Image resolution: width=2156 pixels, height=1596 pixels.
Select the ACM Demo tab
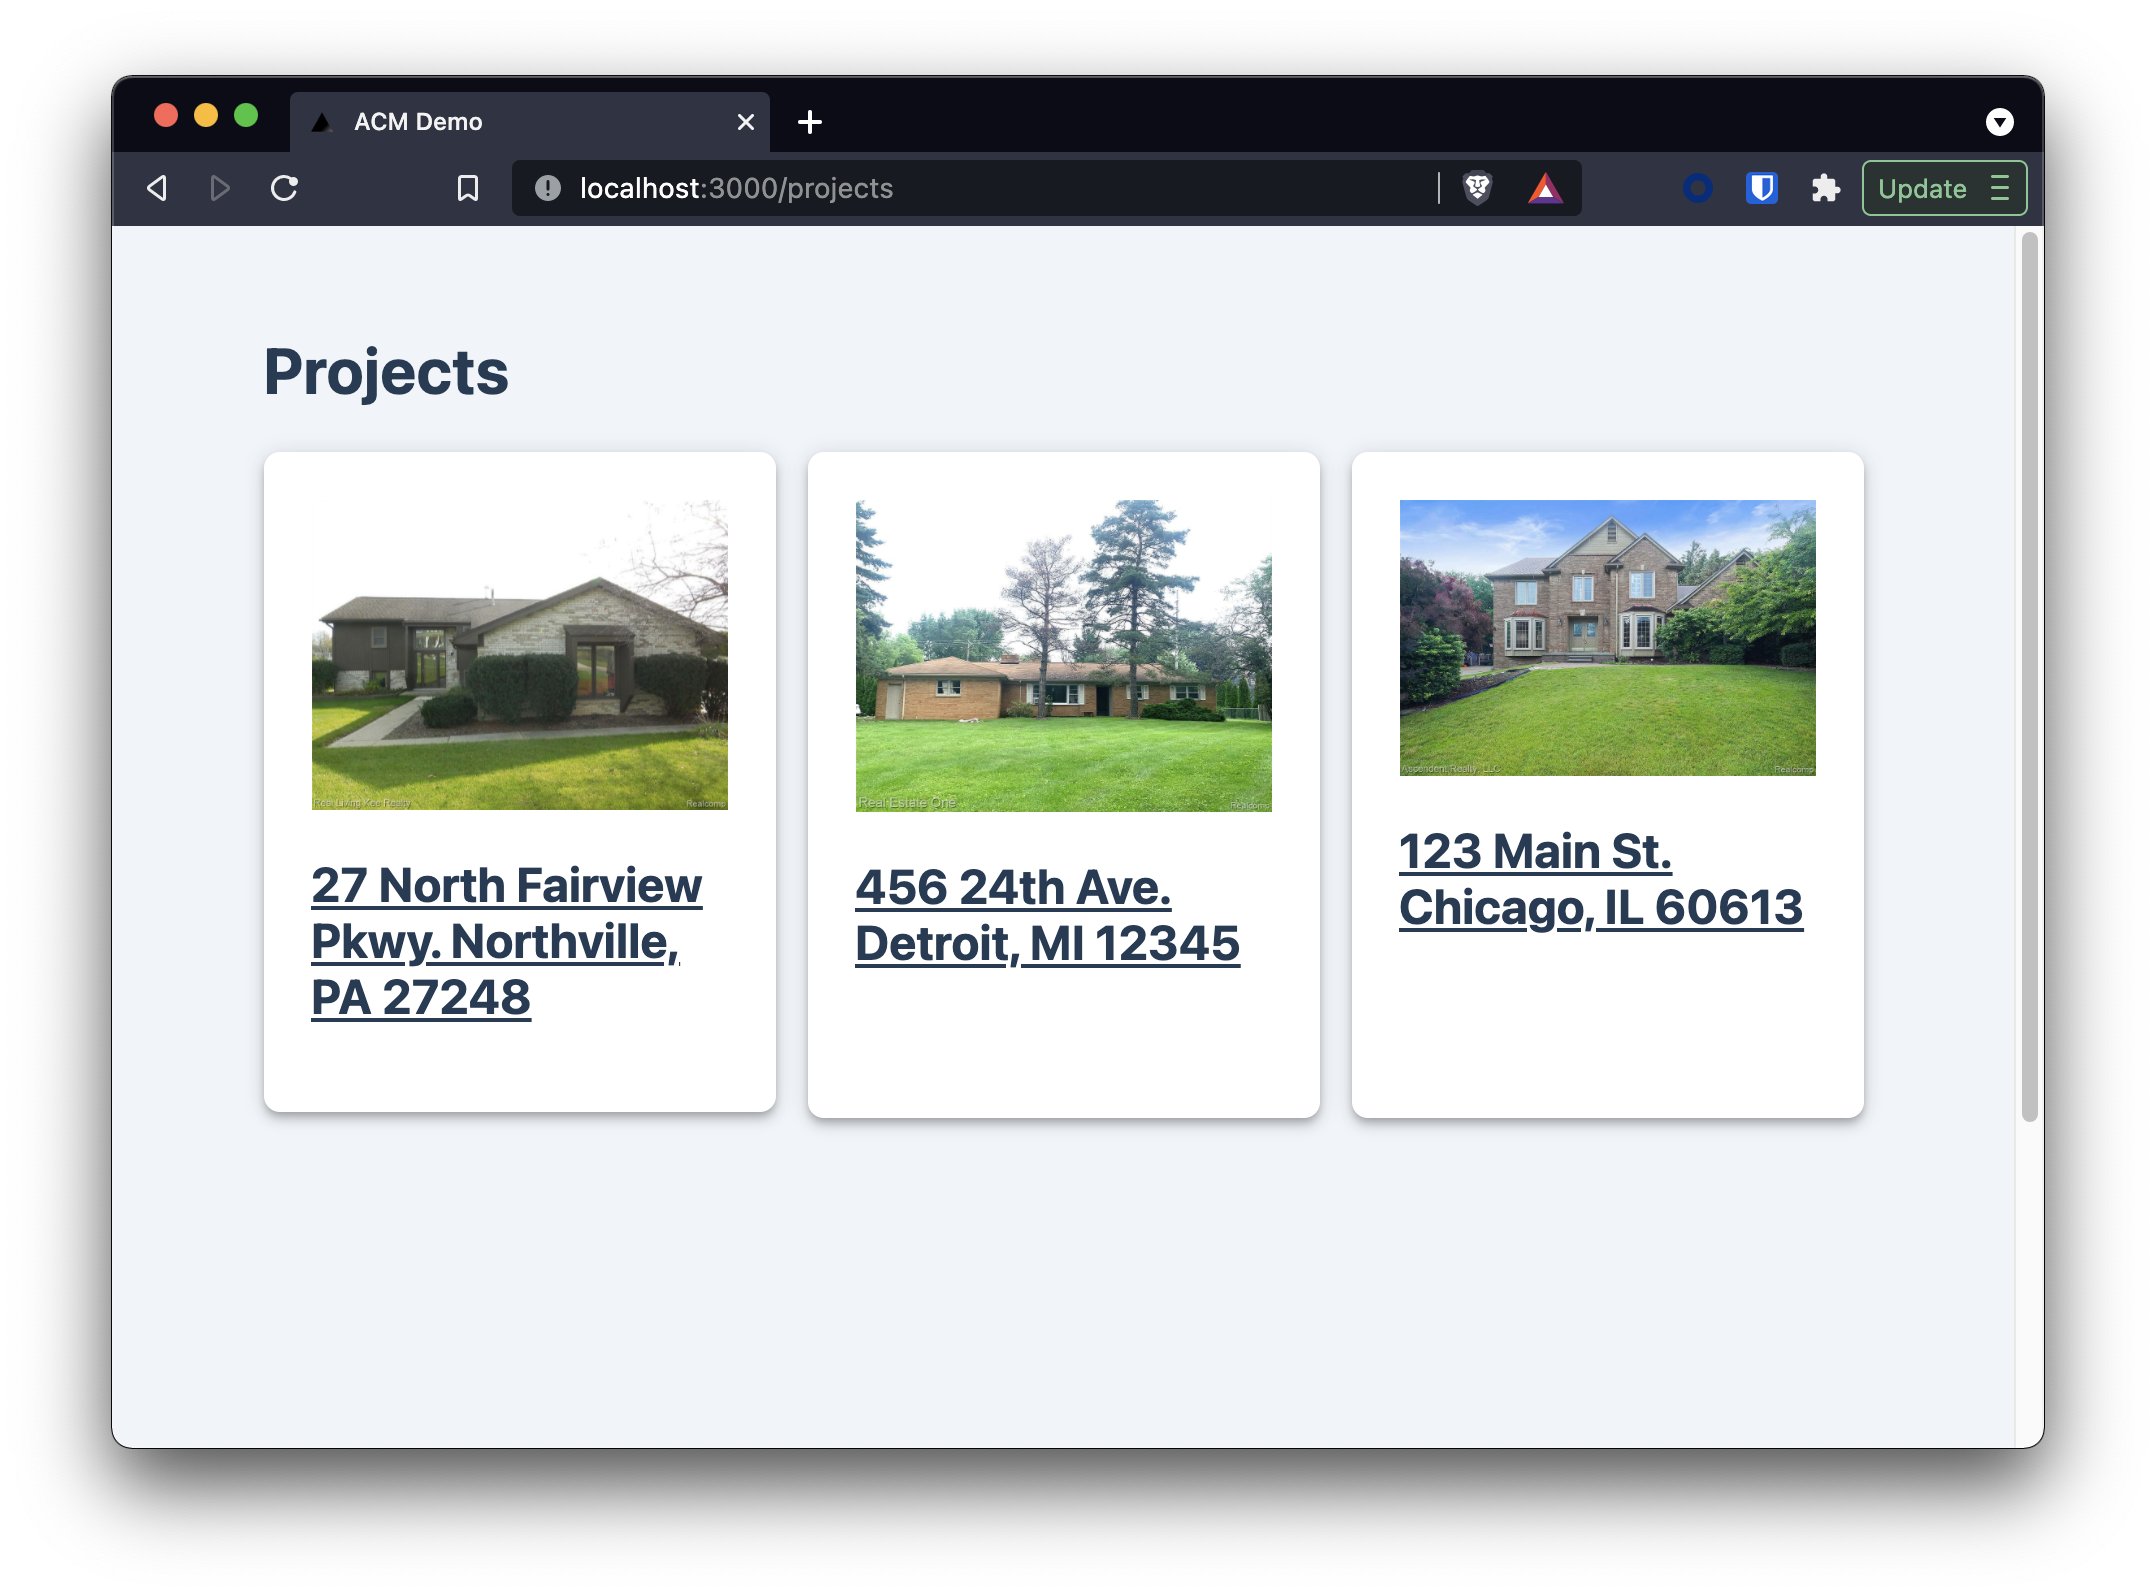coord(500,122)
